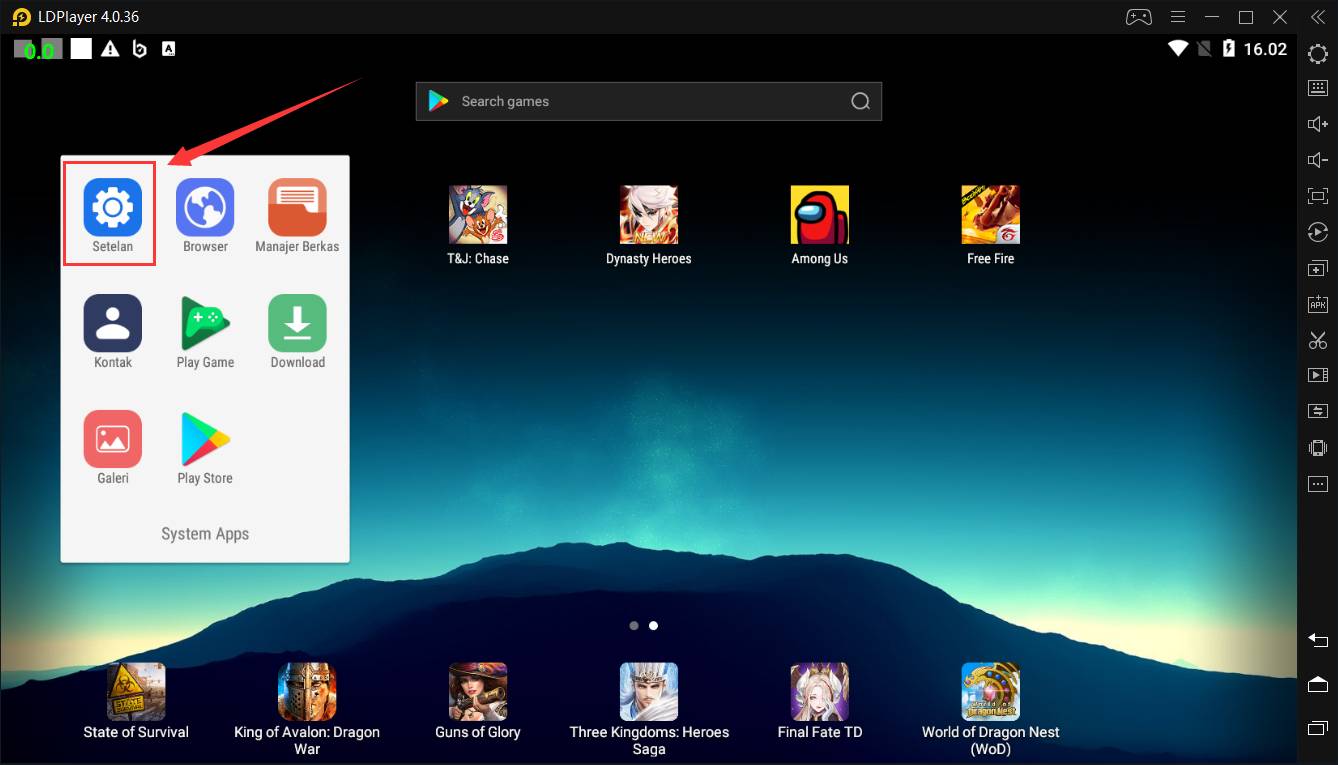Image resolution: width=1338 pixels, height=765 pixels.
Task: Open Manajer Berkas file manager
Action: [297, 208]
